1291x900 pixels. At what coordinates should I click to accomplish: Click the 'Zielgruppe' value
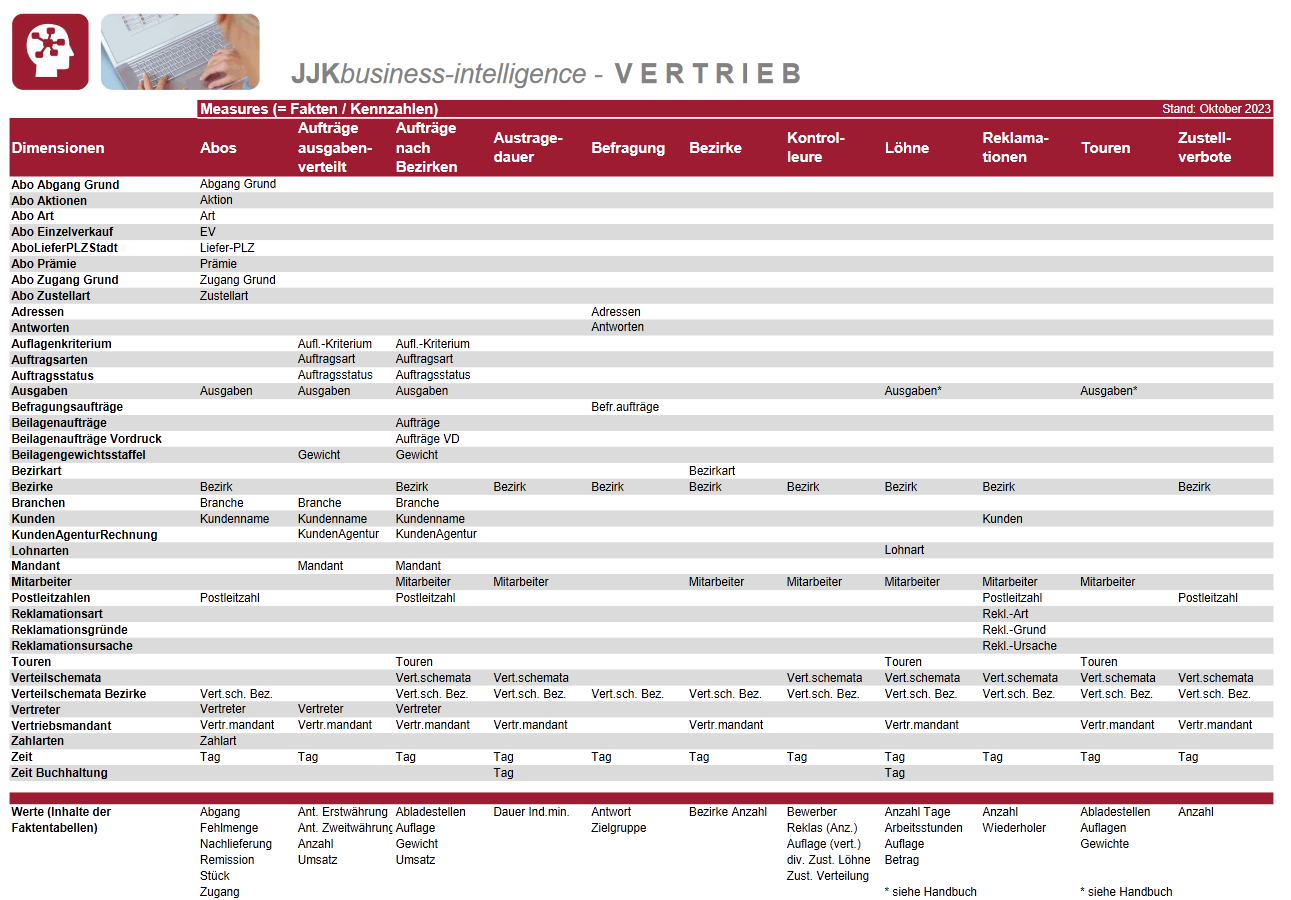tap(618, 828)
